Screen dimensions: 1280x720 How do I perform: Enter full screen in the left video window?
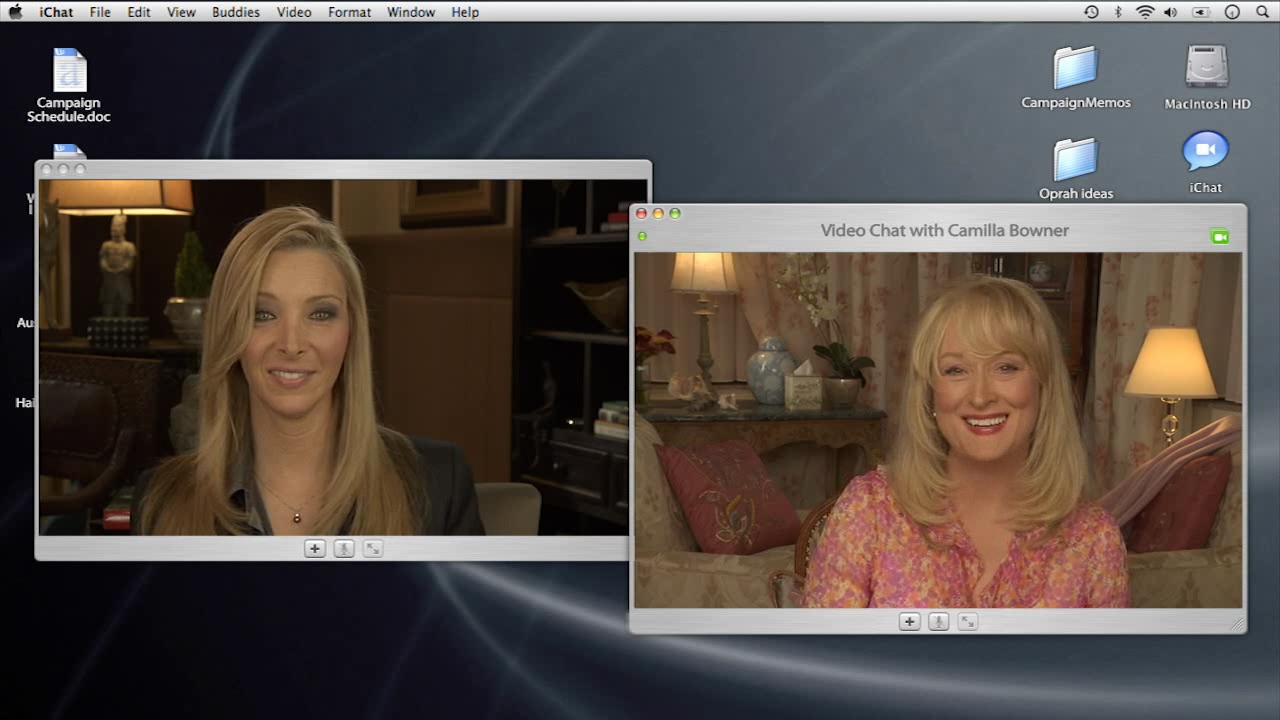[x=373, y=548]
